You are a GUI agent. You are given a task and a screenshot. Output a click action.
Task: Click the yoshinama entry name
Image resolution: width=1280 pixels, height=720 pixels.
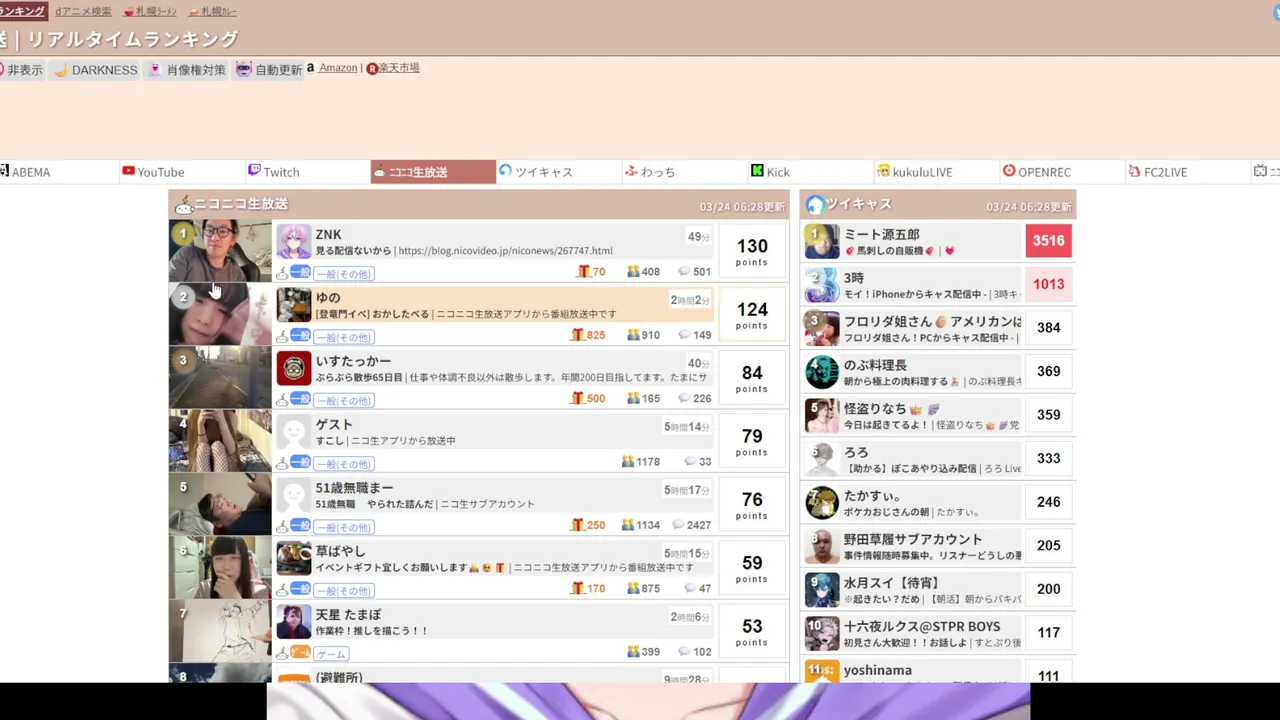tap(878, 670)
